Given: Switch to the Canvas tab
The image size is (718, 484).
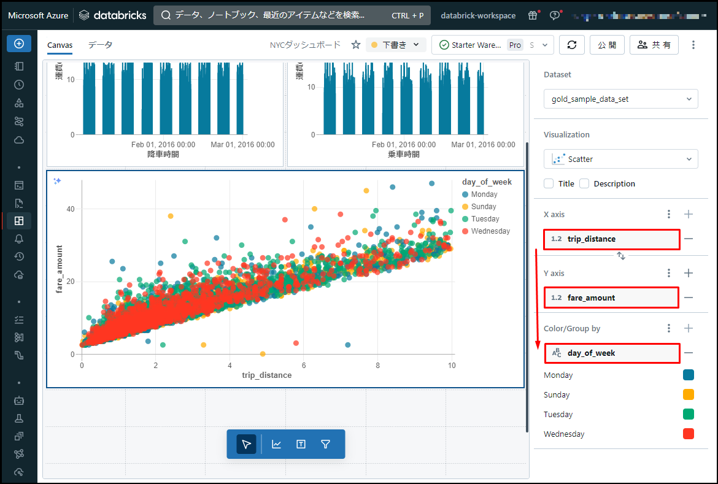Looking at the screenshot, I should 60,45.
